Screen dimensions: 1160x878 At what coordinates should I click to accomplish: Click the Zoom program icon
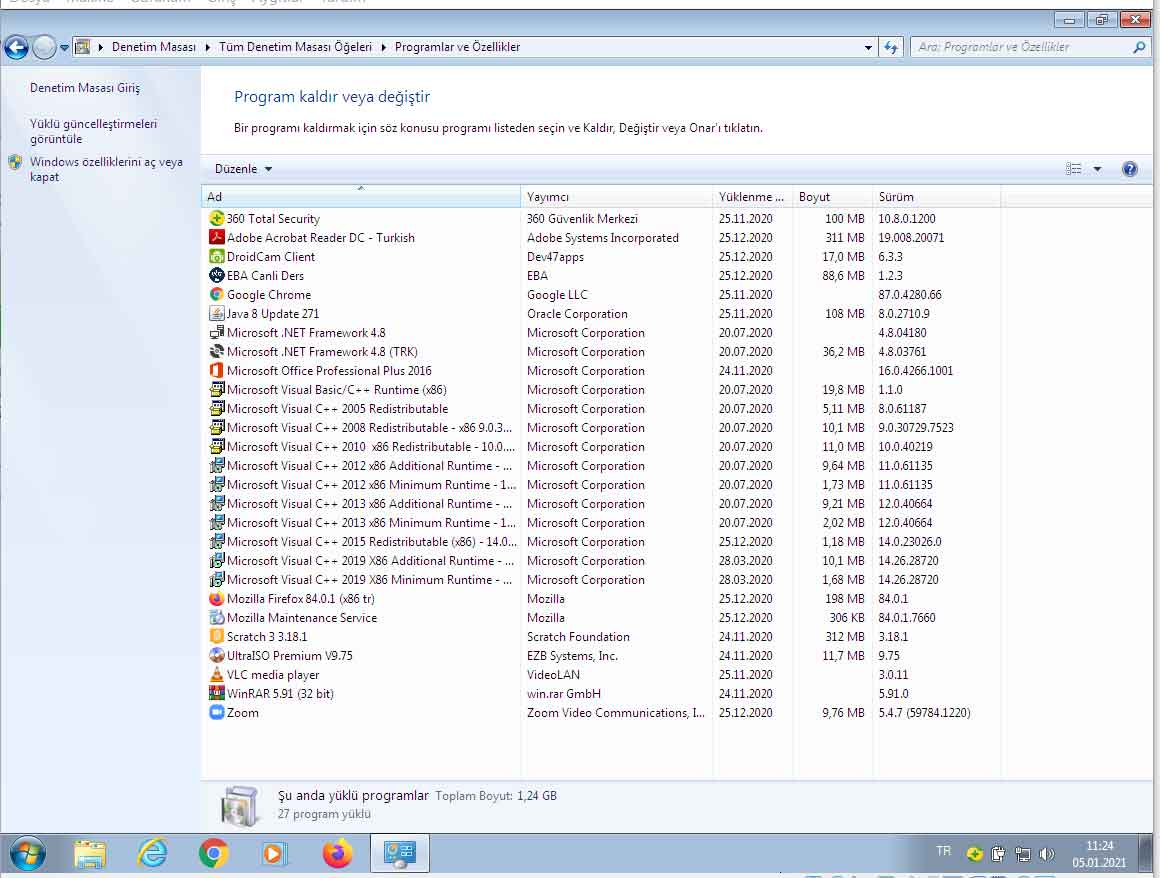point(217,712)
